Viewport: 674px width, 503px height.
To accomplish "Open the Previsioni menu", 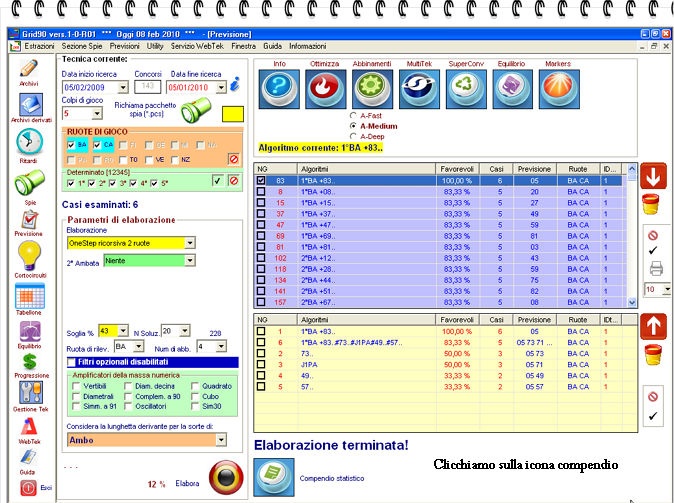I will point(124,46).
